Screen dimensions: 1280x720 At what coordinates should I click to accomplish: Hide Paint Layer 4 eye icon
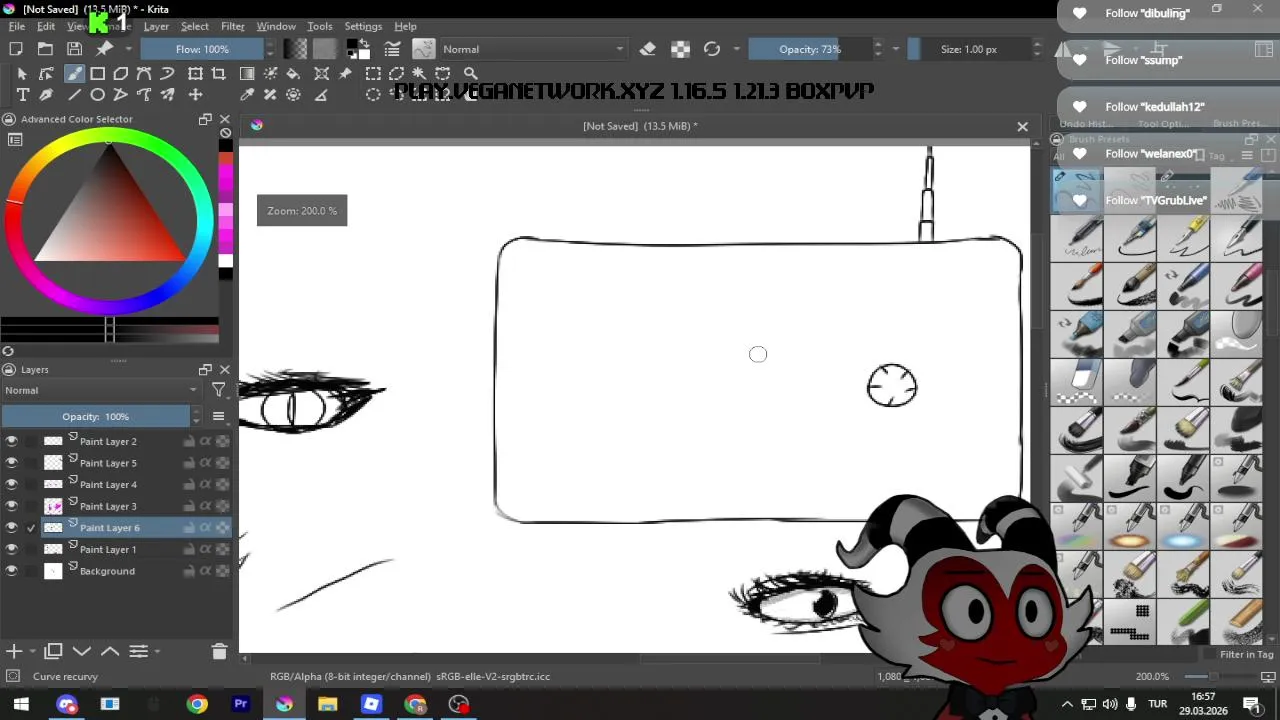(x=11, y=484)
